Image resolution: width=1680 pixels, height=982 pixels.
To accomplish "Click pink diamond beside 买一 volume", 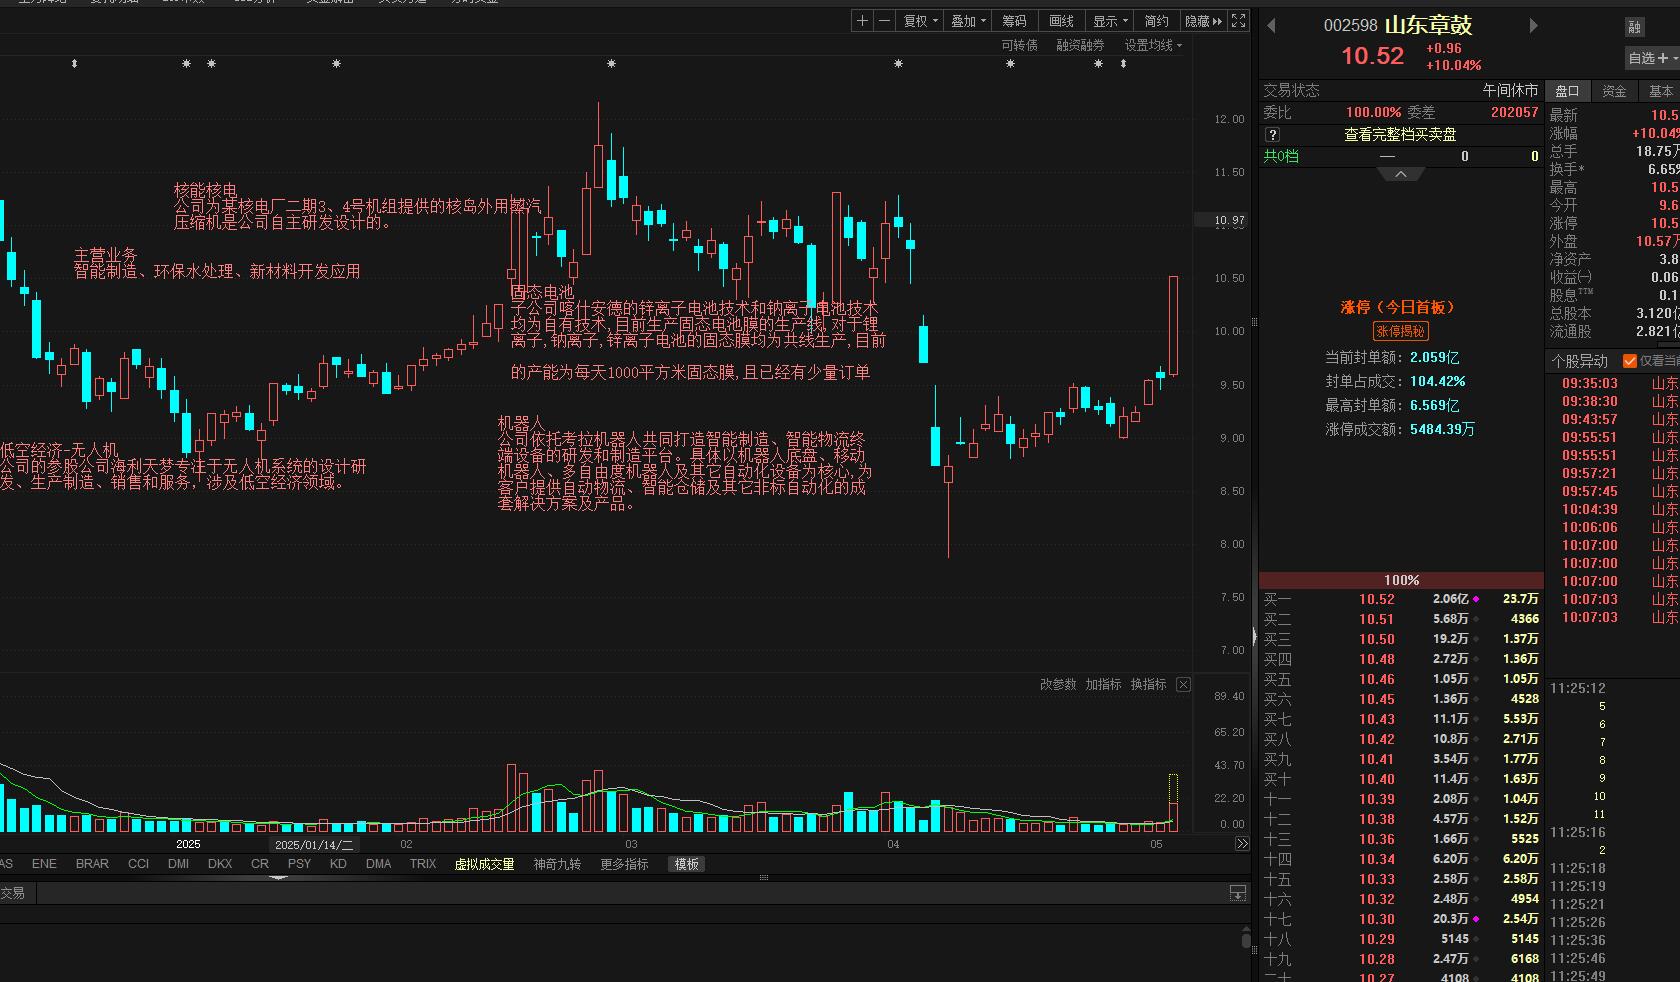I will coord(1476,599).
